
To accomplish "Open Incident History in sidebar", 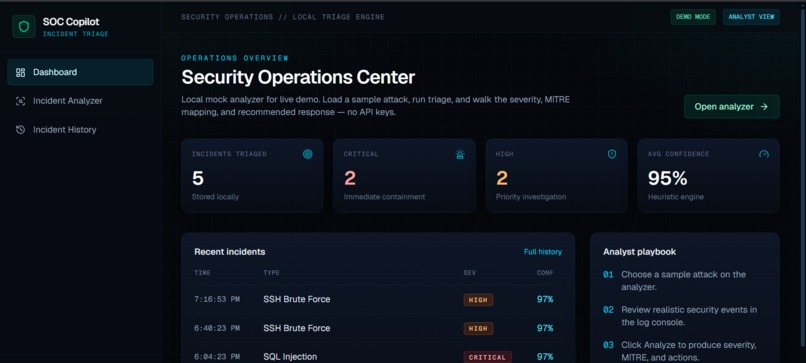I will (x=80, y=130).
